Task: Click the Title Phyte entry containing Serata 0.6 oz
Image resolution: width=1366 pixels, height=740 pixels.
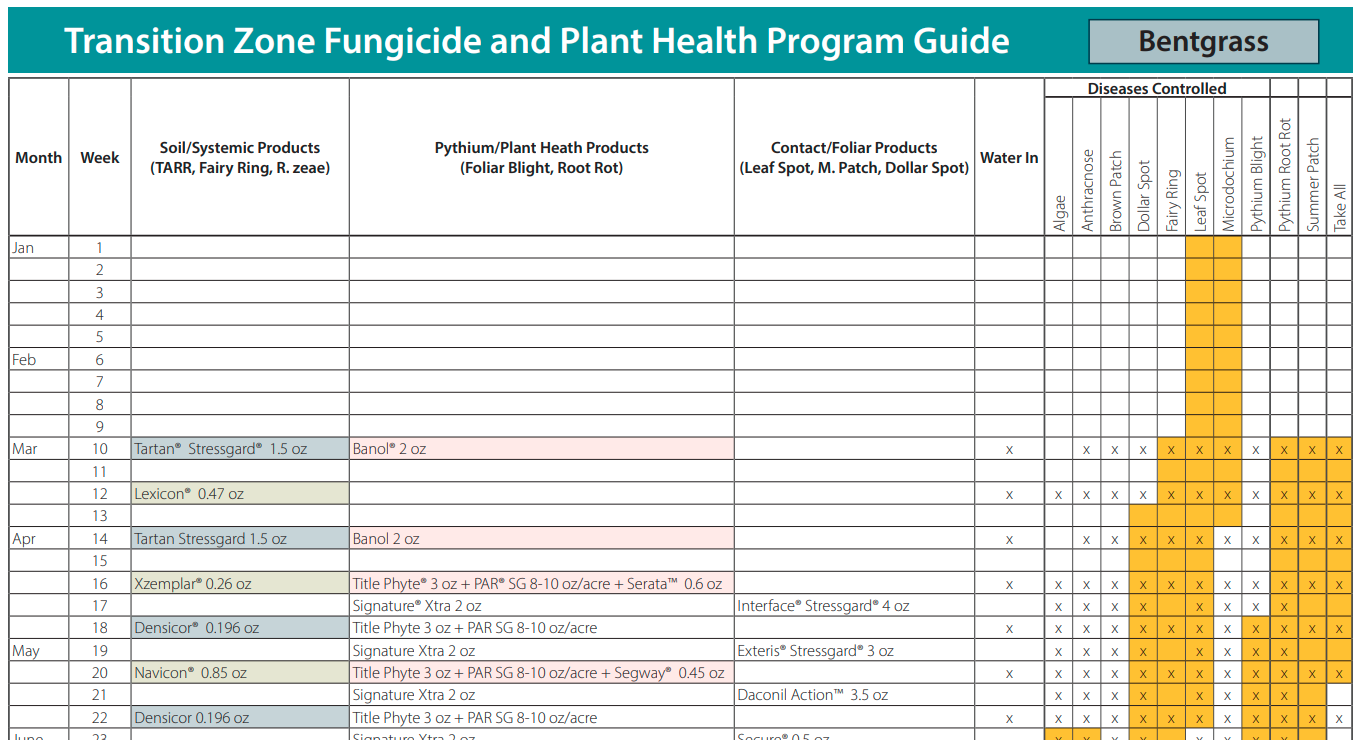Action: [x=542, y=584]
